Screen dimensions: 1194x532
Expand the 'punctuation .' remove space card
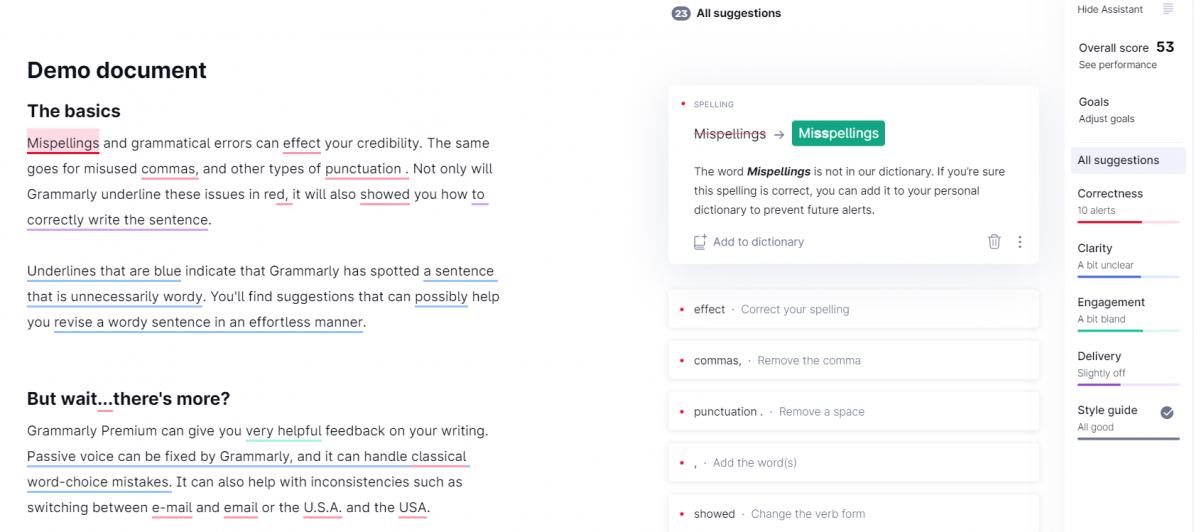point(853,412)
